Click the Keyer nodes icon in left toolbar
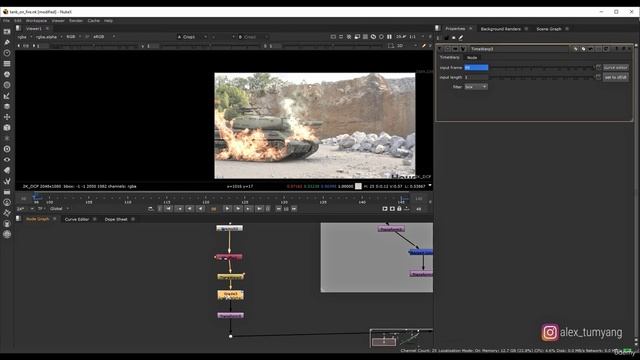640x360 pixels. [x=7, y=96]
